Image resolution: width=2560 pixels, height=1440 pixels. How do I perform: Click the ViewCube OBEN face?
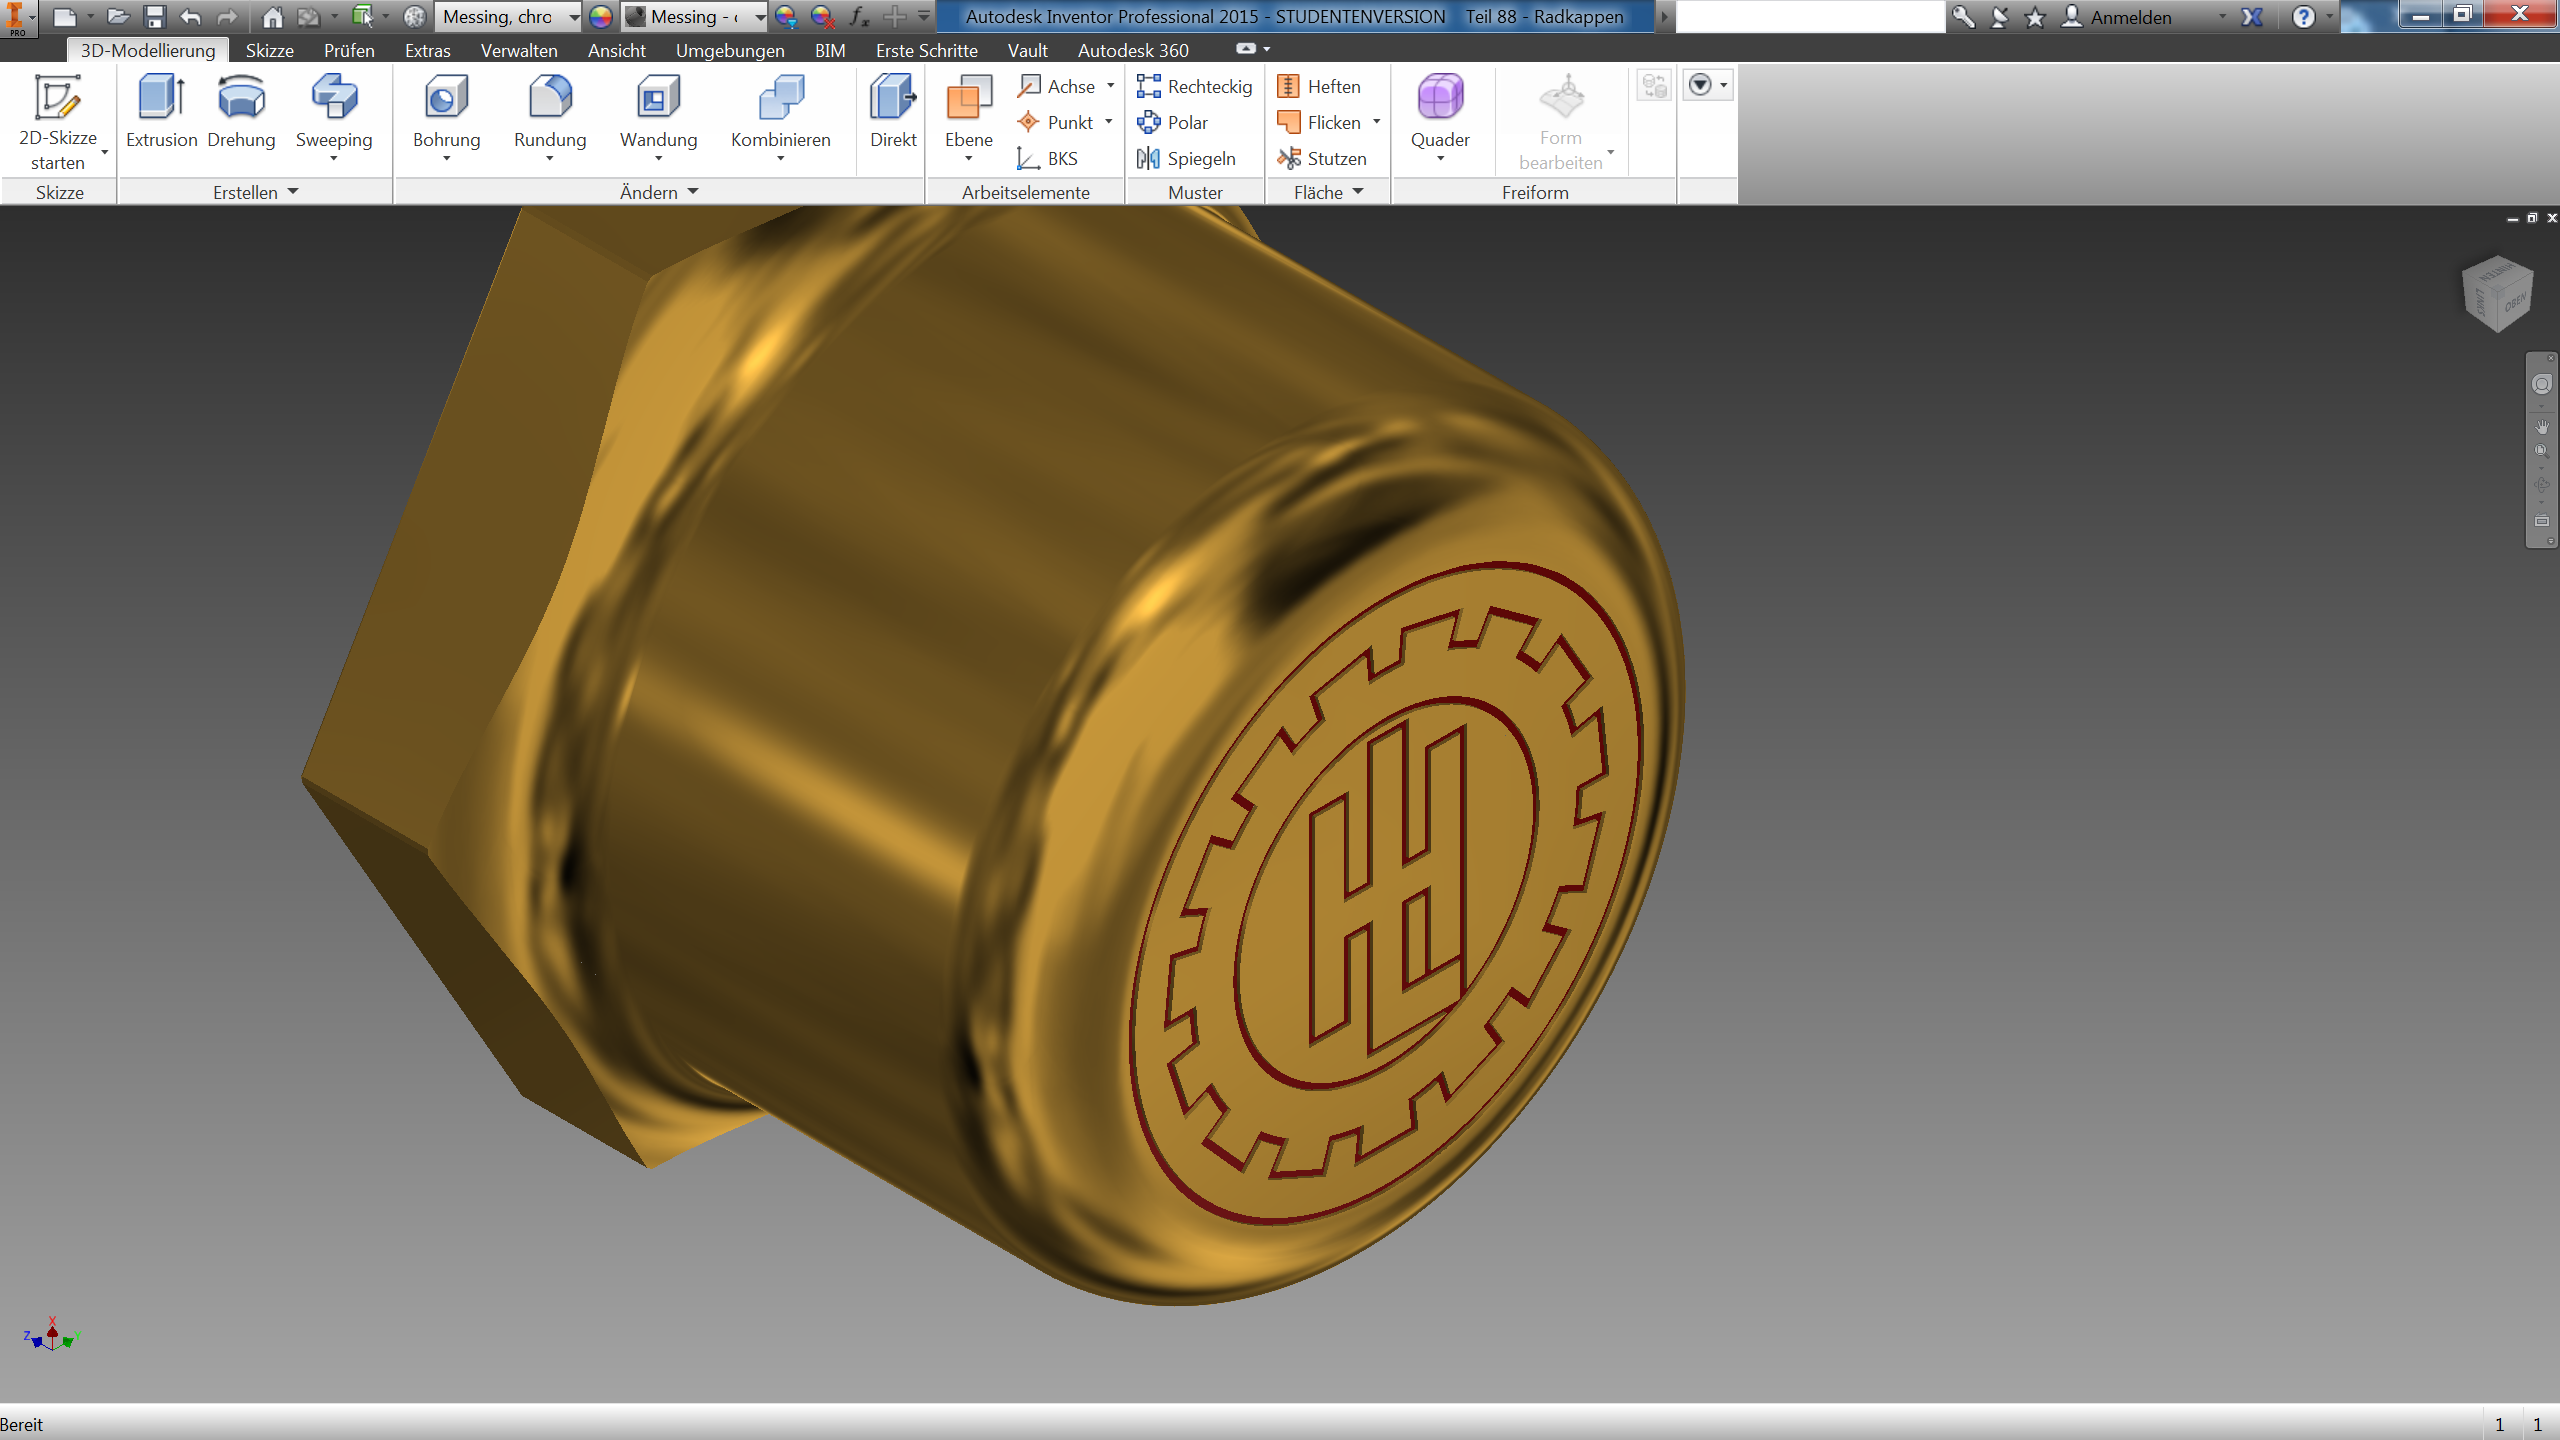[2515, 303]
